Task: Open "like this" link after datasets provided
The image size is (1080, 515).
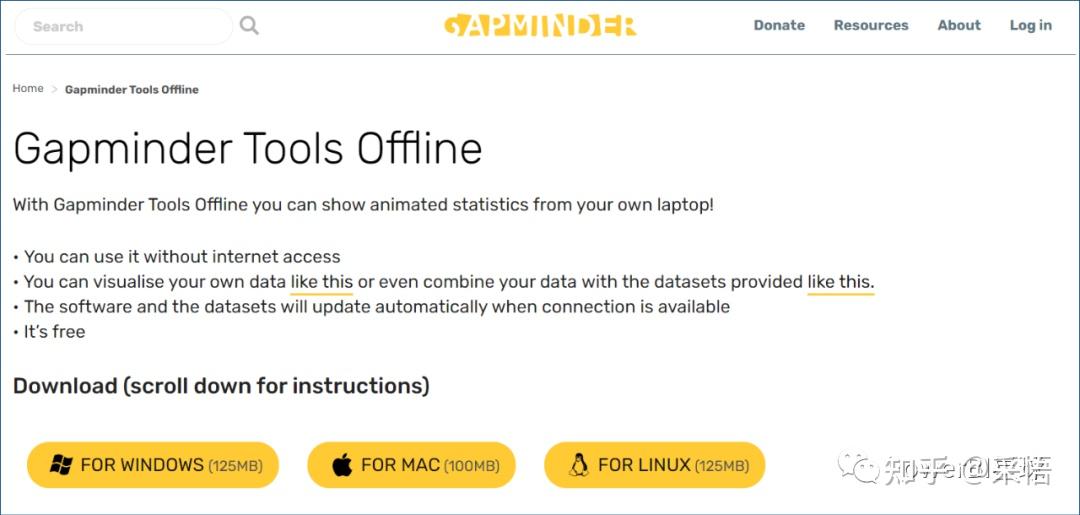Action: 840,282
